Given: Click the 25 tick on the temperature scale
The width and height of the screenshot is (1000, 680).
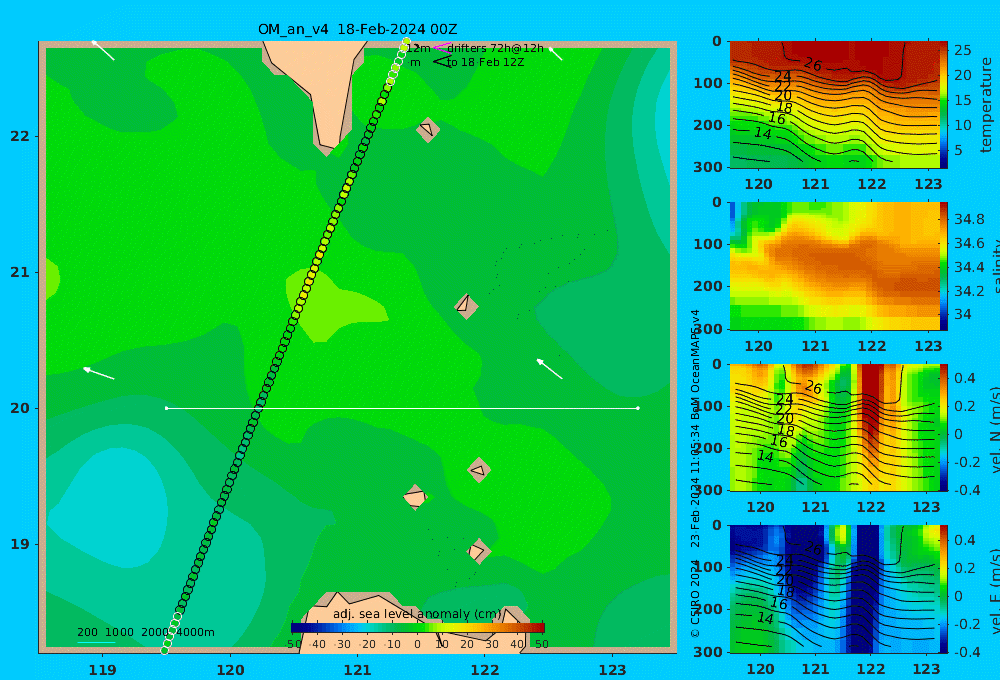Looking at the screenshot, I should (963, 50).
